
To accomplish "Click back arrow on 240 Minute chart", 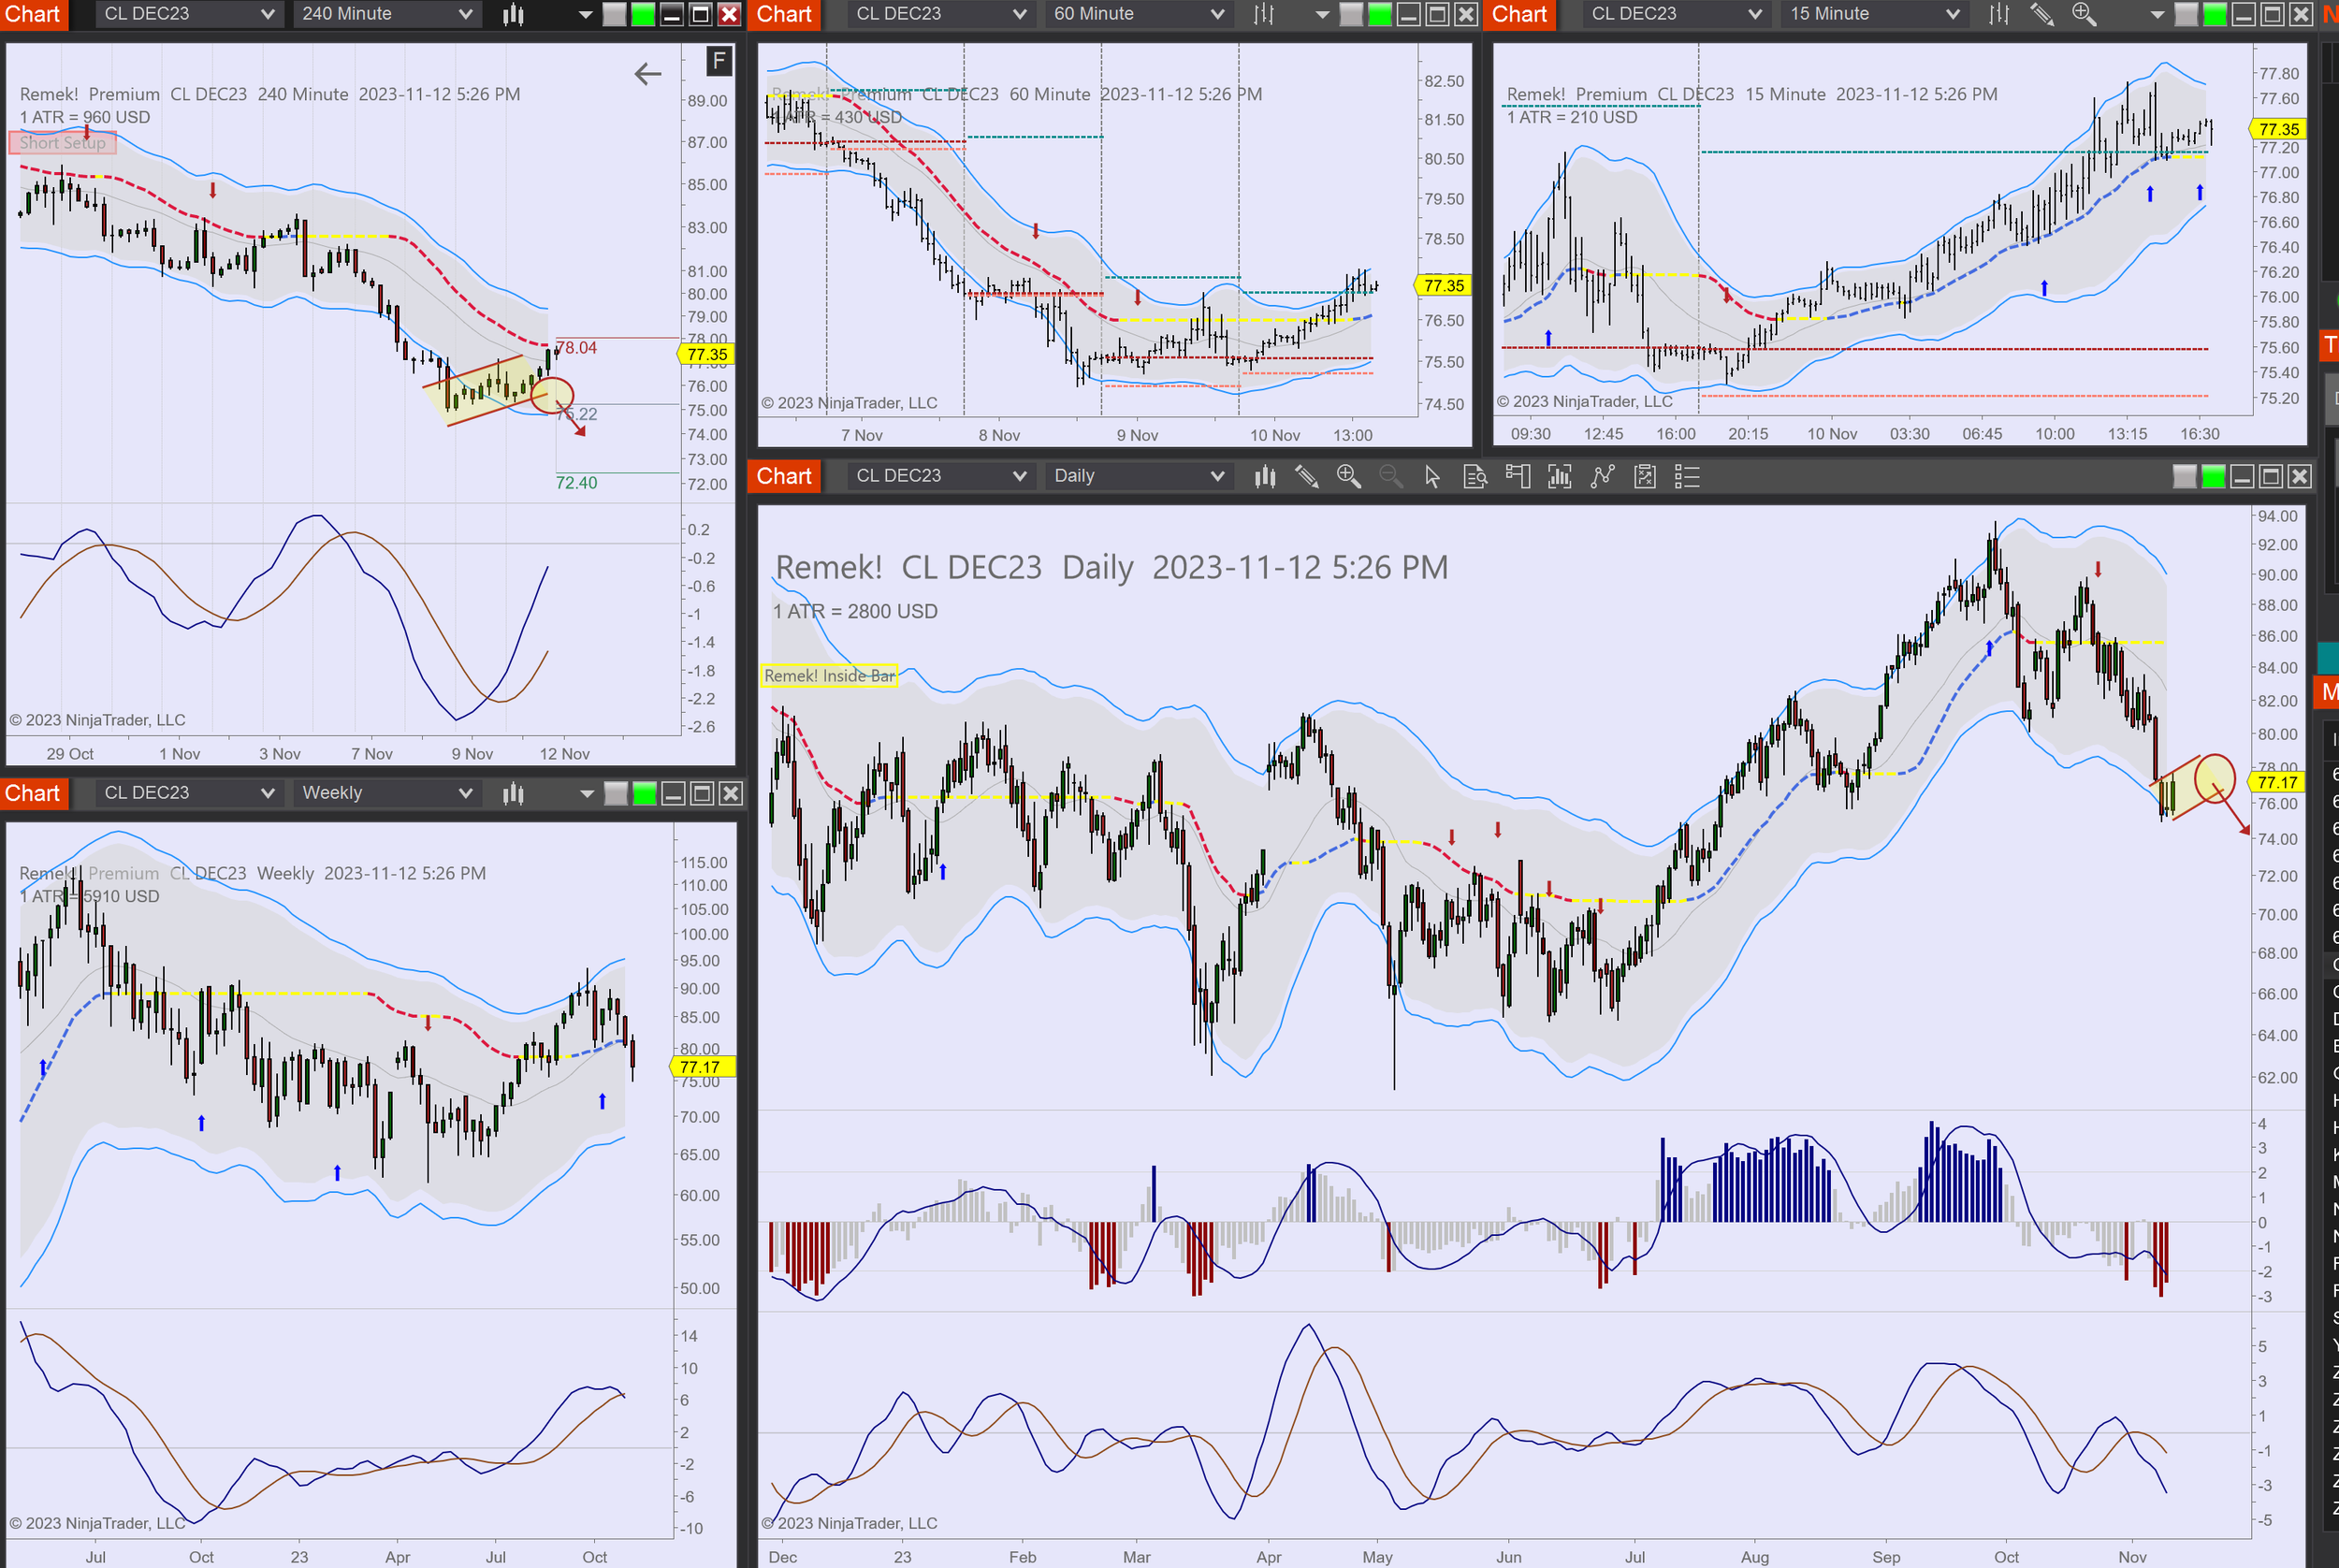I will tap(648, 73).
